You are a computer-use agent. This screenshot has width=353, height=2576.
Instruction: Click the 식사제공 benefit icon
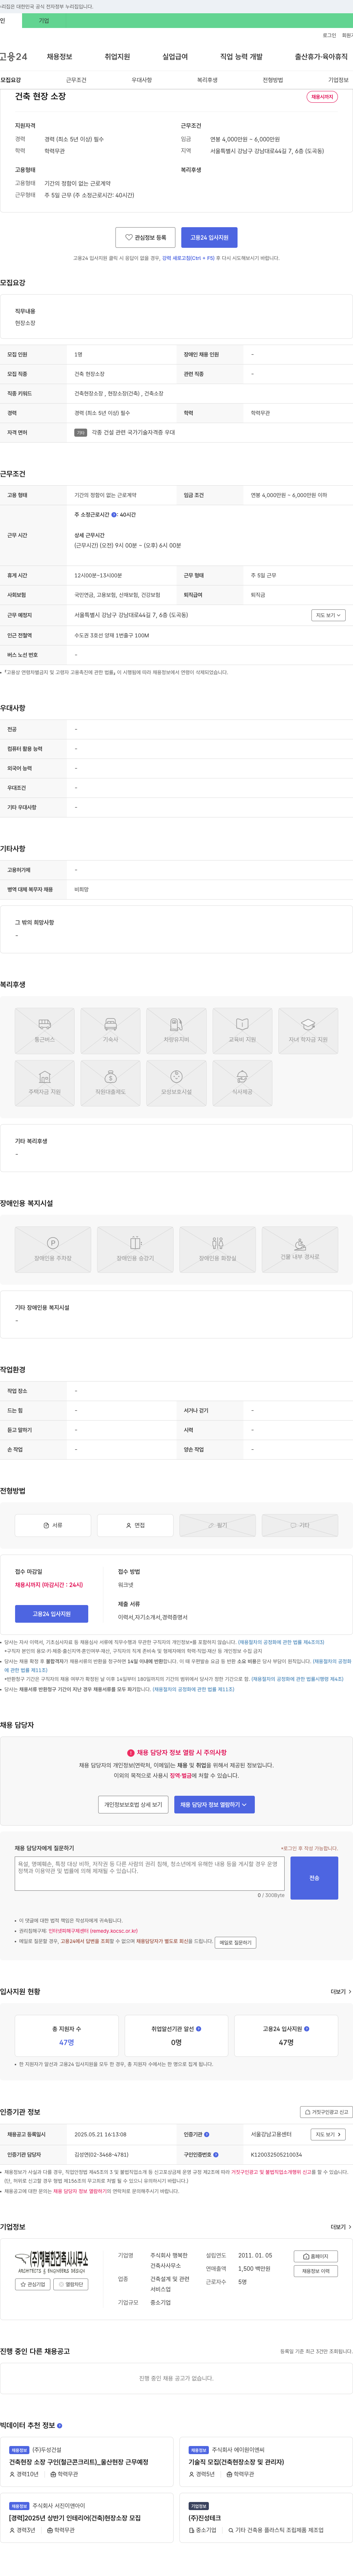click(242, 1082)
